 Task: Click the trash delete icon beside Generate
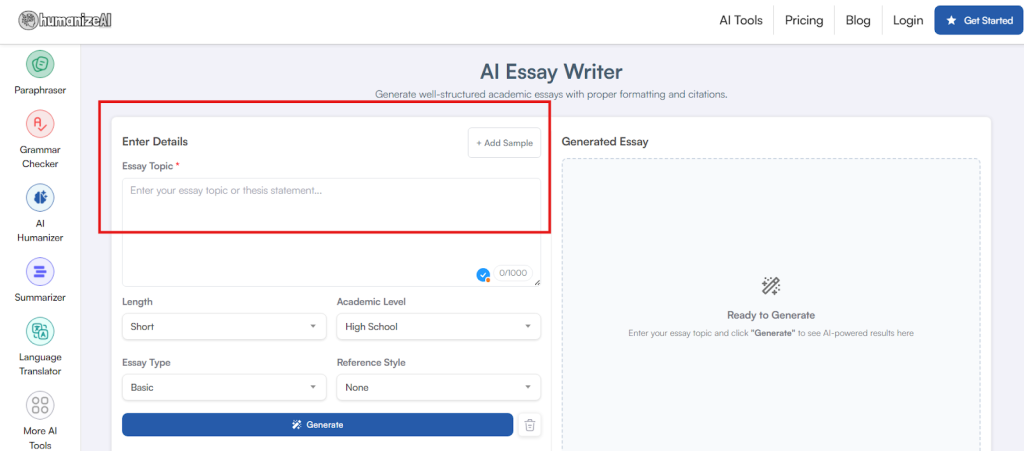click(x=530, y=425)
